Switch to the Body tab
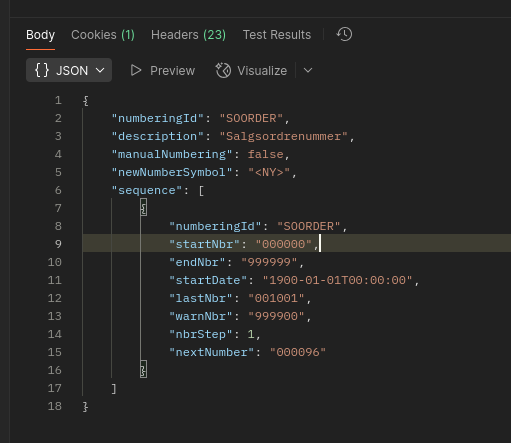 point(40,35)
